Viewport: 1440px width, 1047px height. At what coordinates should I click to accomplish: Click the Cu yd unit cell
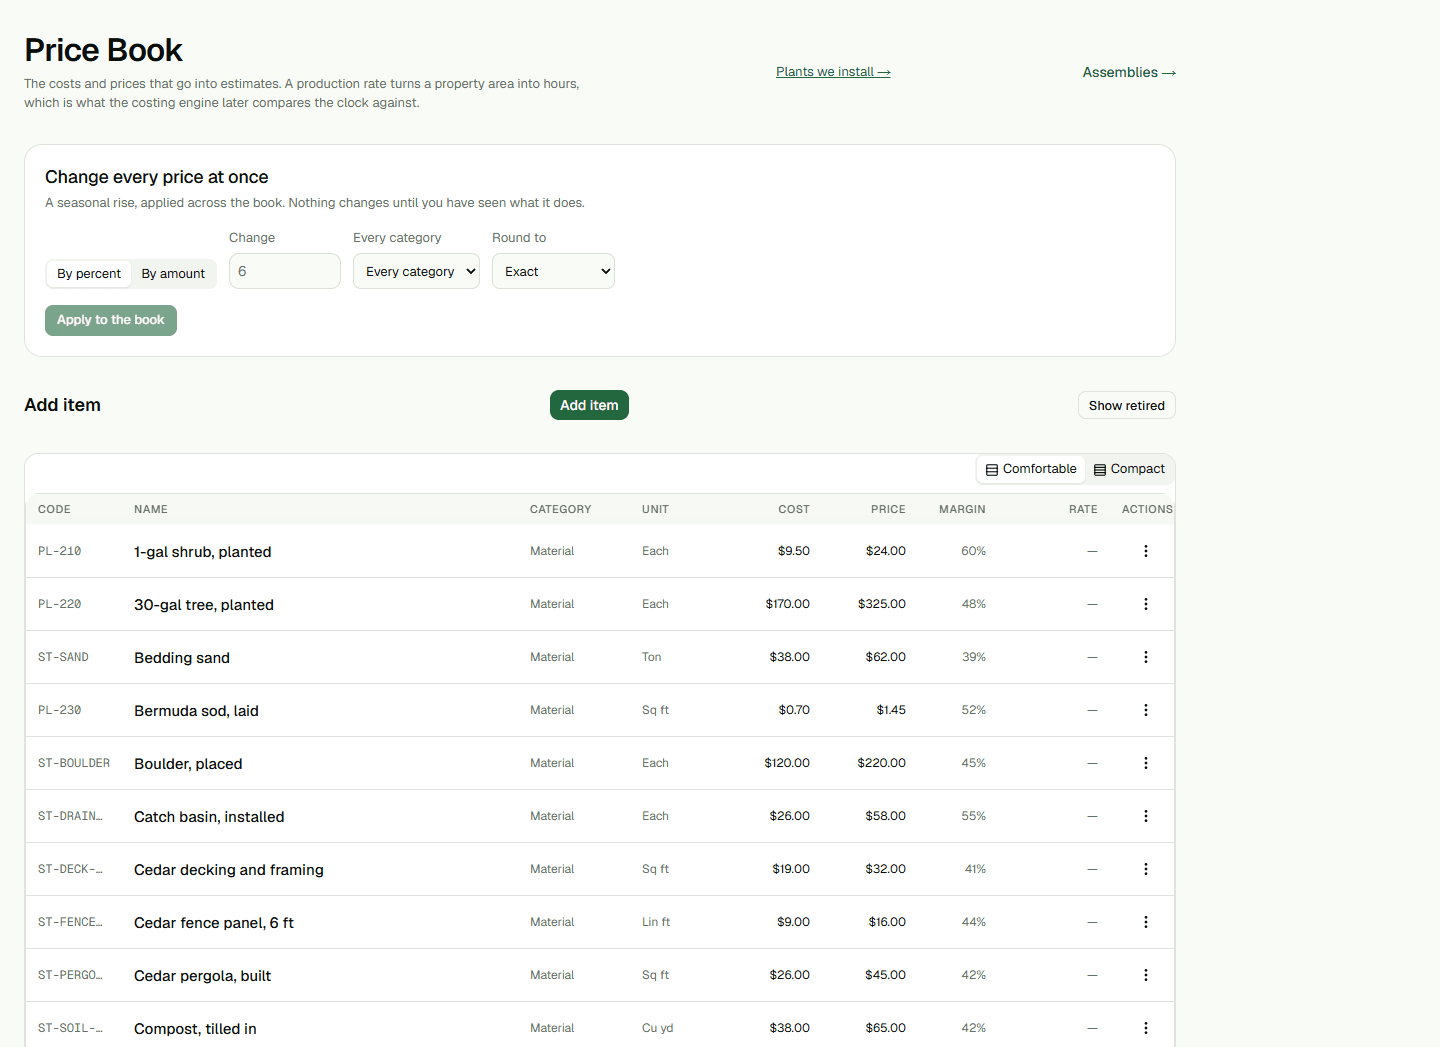click(658, 1028)
